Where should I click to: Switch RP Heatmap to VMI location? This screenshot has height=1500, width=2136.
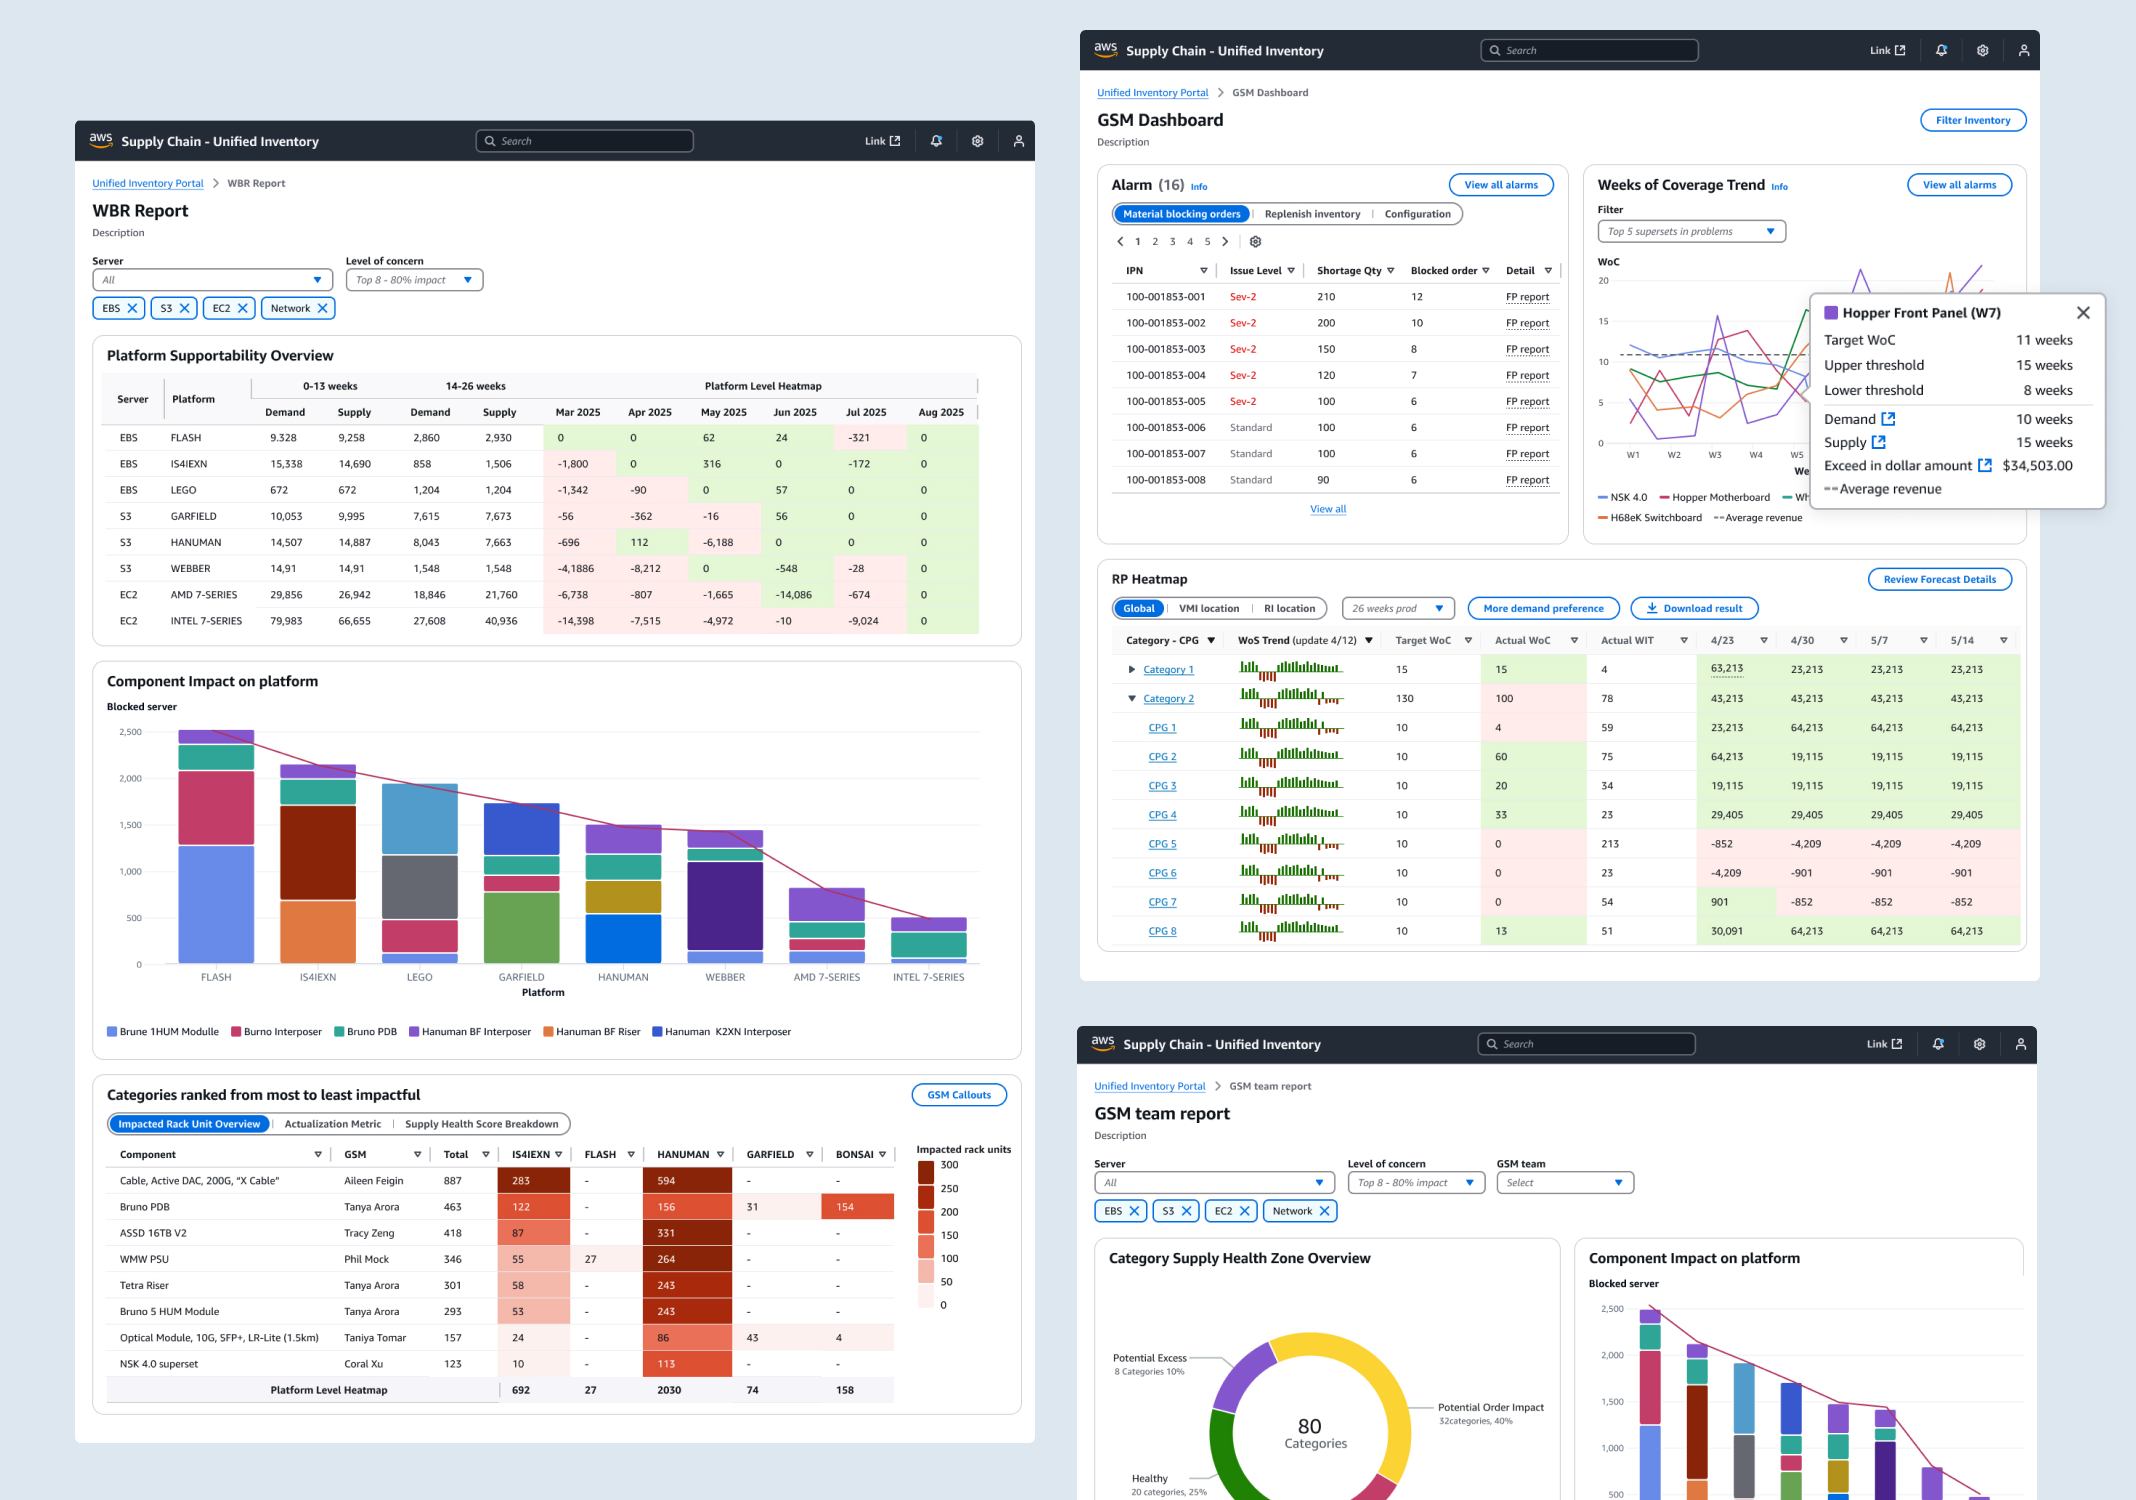[x=1208, y=608]
